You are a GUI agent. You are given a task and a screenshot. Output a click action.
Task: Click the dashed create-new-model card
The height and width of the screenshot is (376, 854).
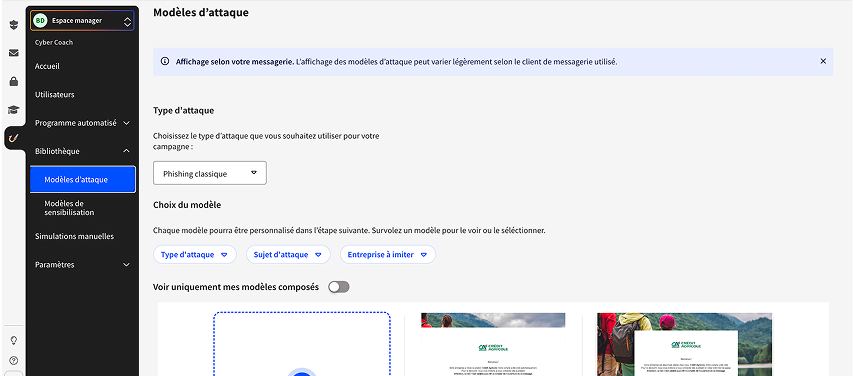point(302,344)
